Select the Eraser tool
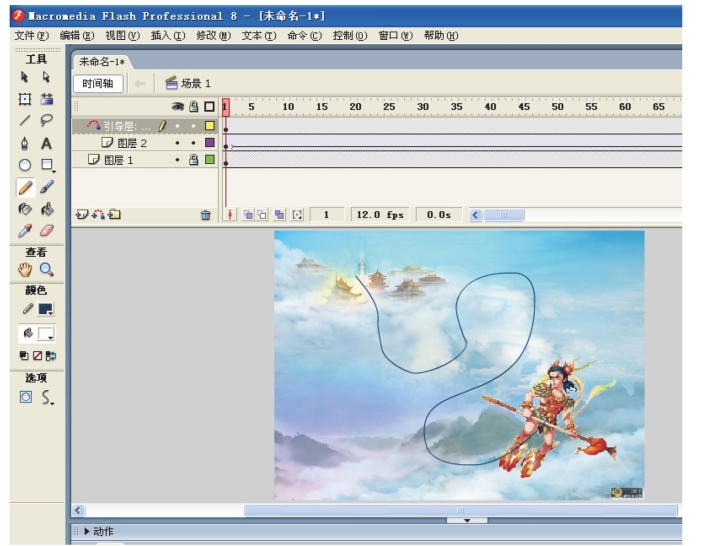Viewport: 721px width, 546px height. click(47, 230)
